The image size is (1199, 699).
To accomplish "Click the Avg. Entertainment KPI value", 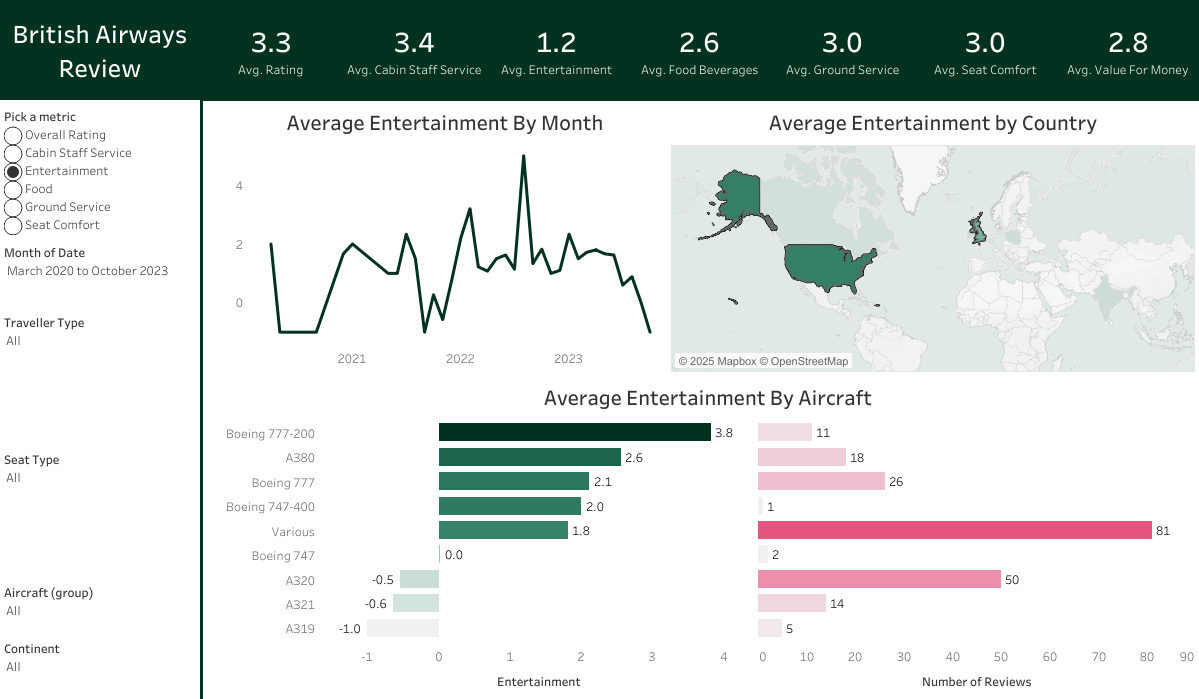I will (556, 43).
